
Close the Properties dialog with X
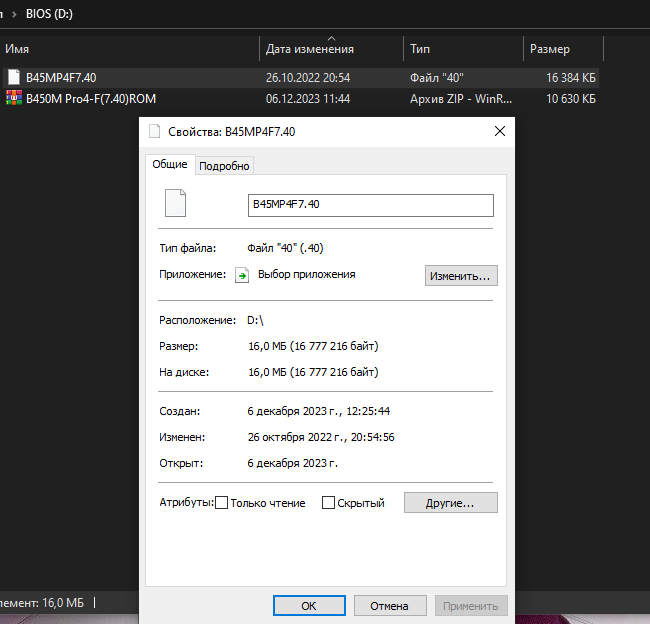500,131
